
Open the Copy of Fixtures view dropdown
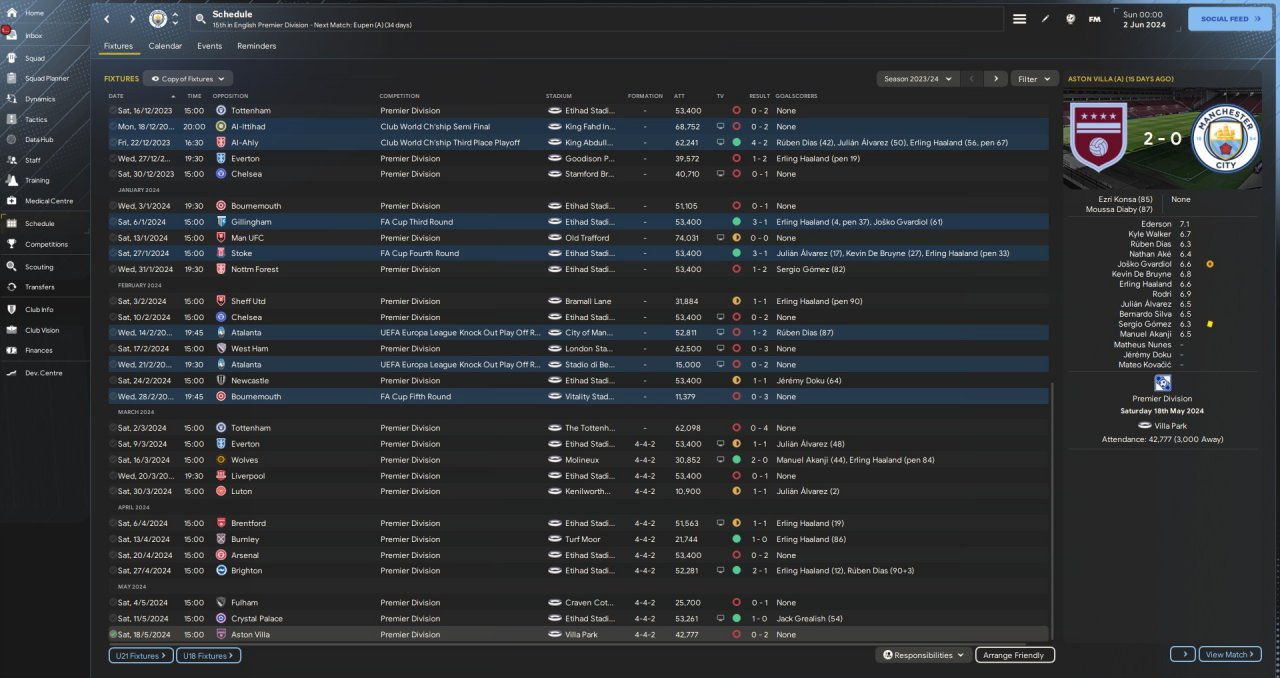[x=188, y=78]
